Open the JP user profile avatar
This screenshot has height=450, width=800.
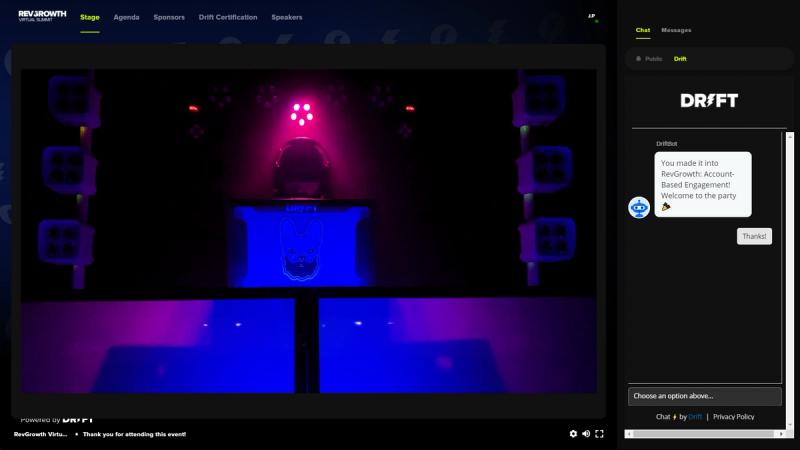point(592,17)
